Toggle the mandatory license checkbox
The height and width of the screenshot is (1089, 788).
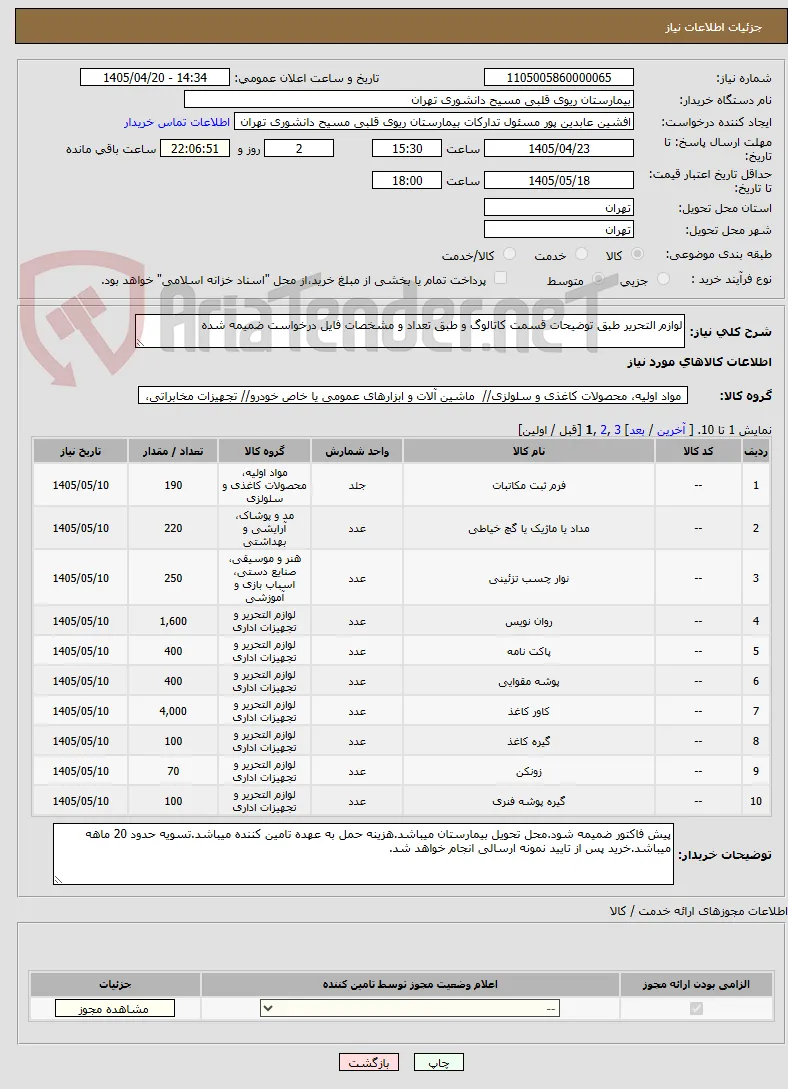coord(696,1008)
